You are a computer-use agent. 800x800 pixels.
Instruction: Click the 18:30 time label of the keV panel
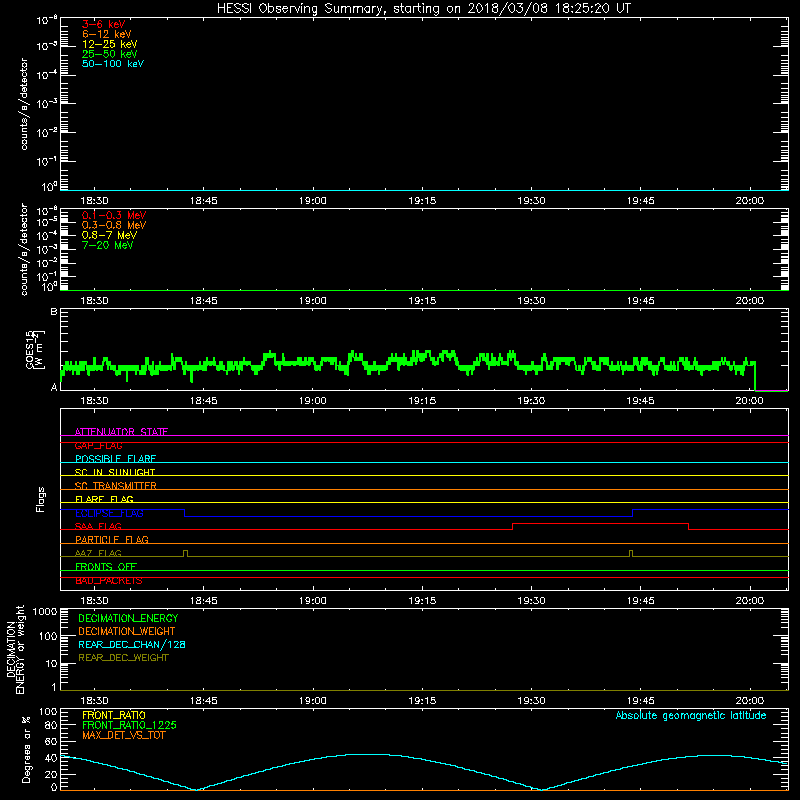click(94, 201)
